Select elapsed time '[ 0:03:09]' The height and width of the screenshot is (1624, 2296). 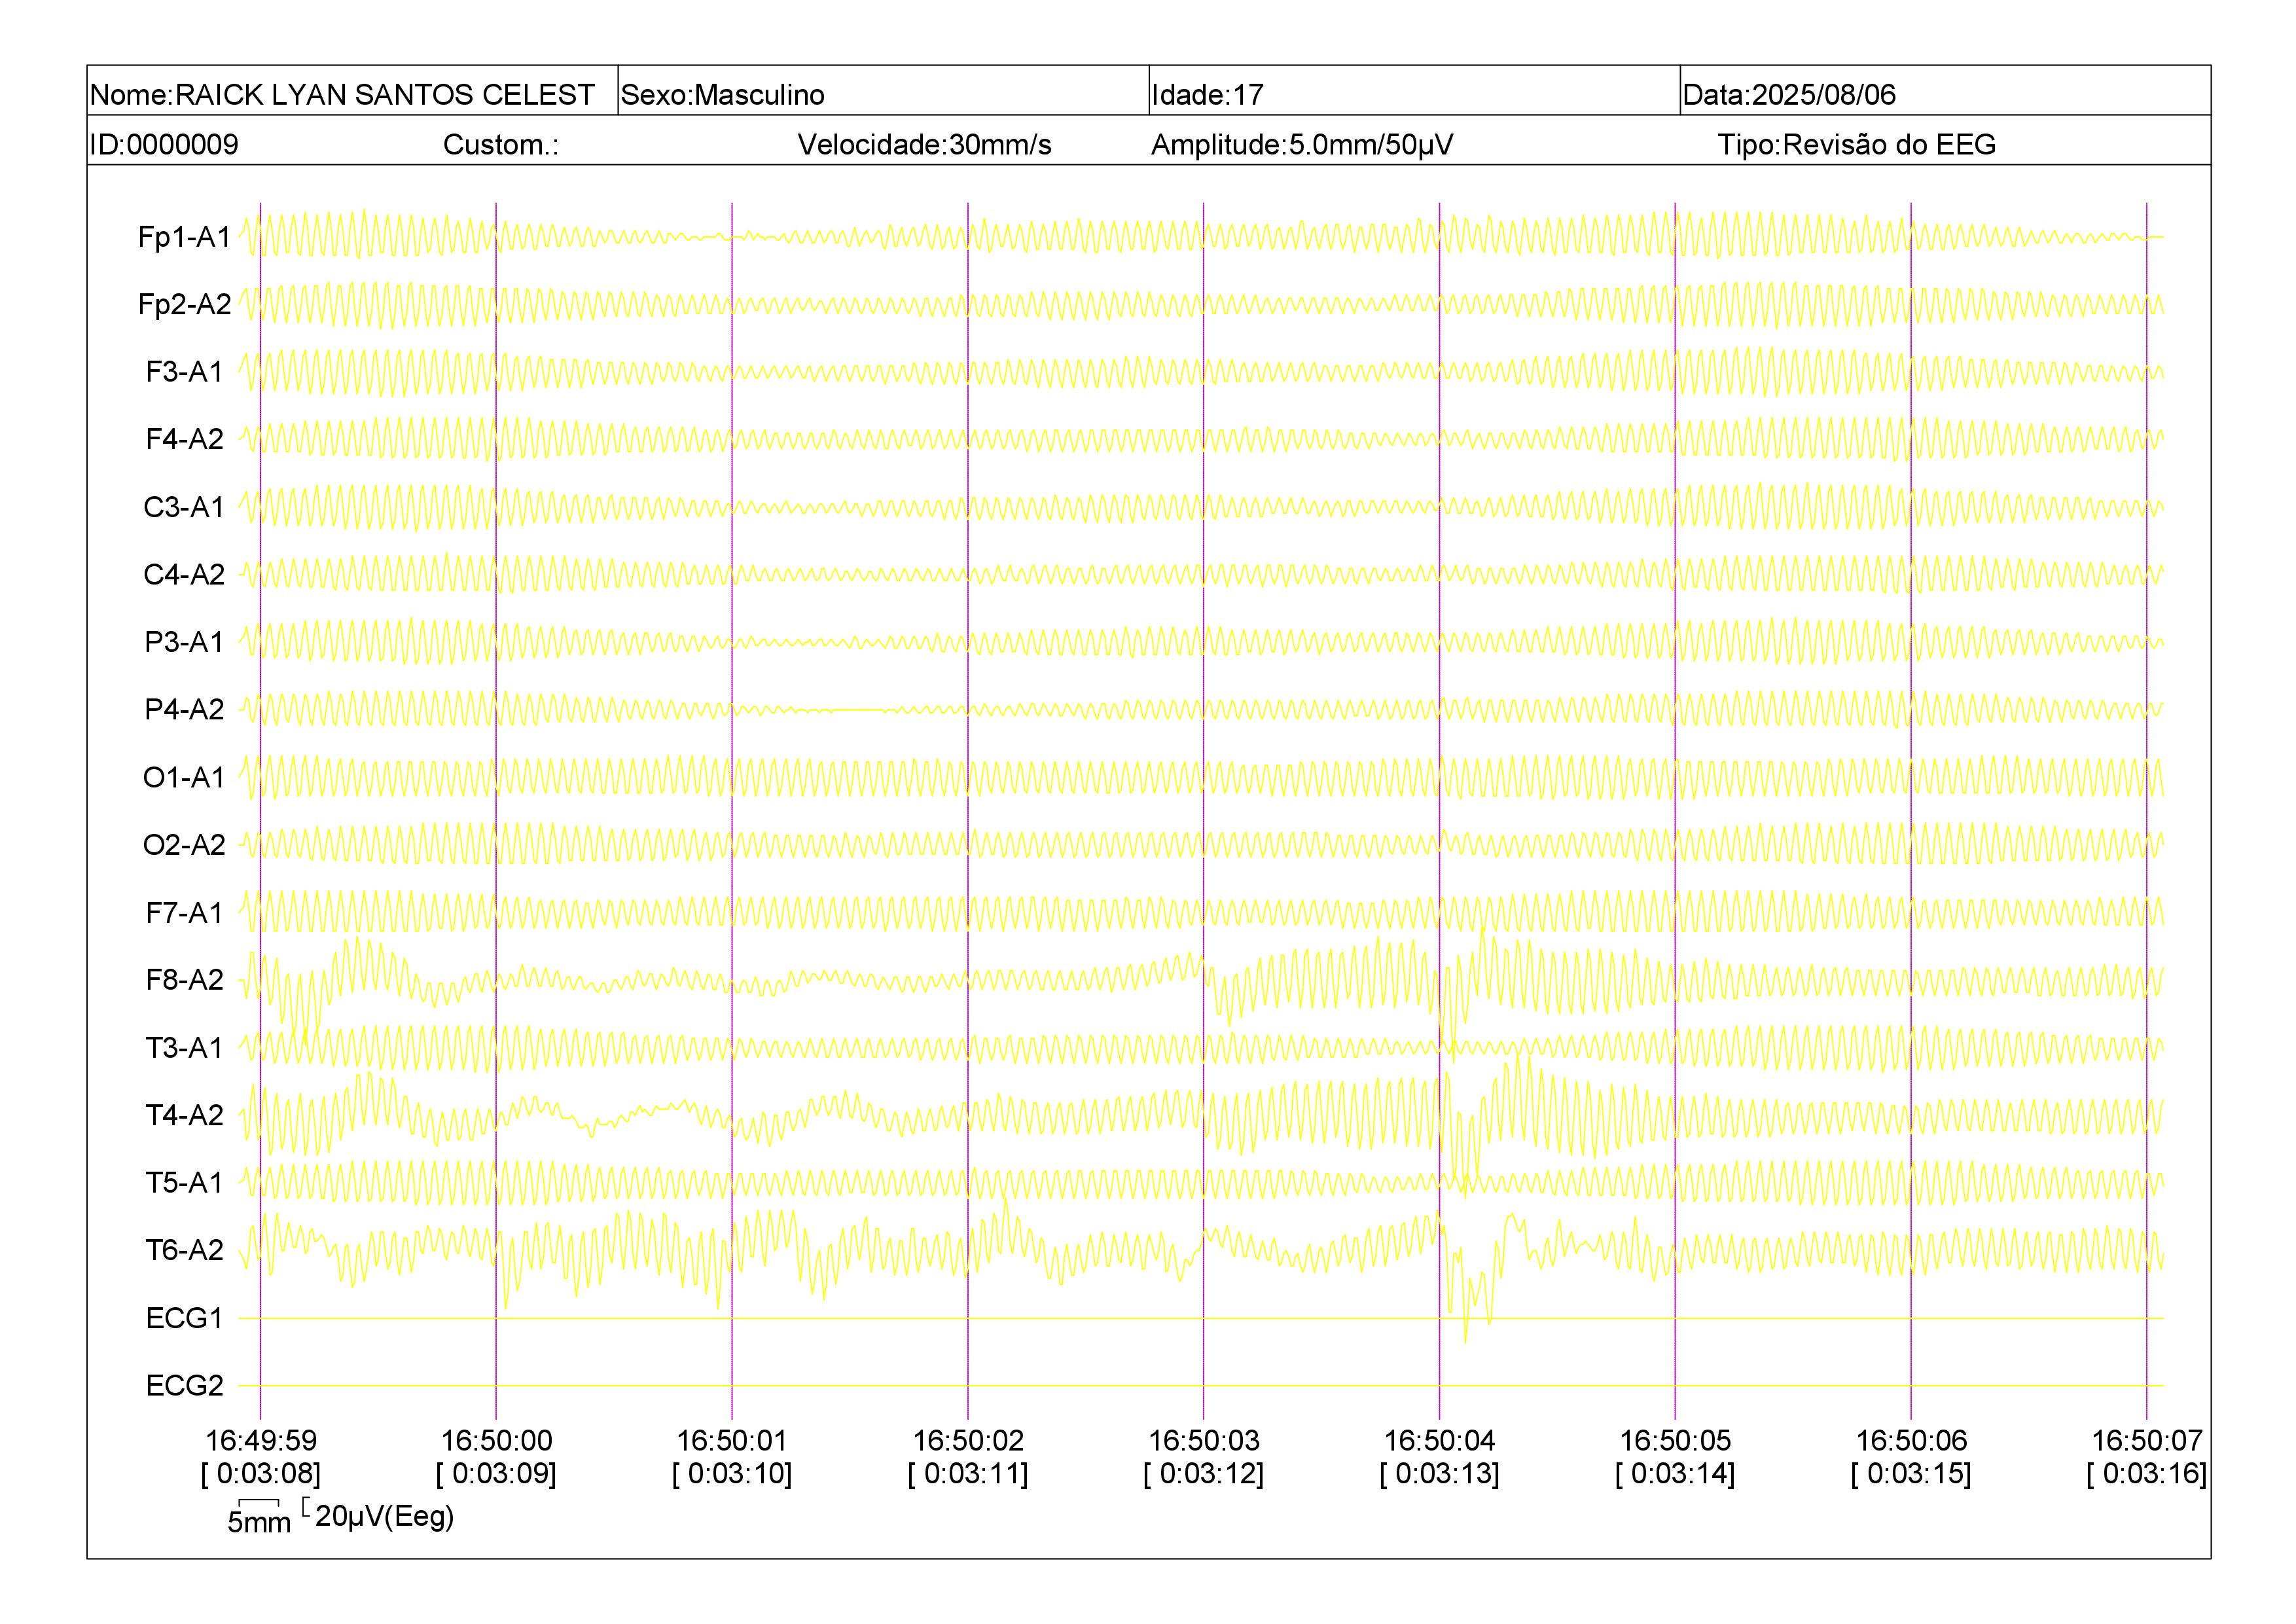pyautogui.click(x=497, y=1474)
